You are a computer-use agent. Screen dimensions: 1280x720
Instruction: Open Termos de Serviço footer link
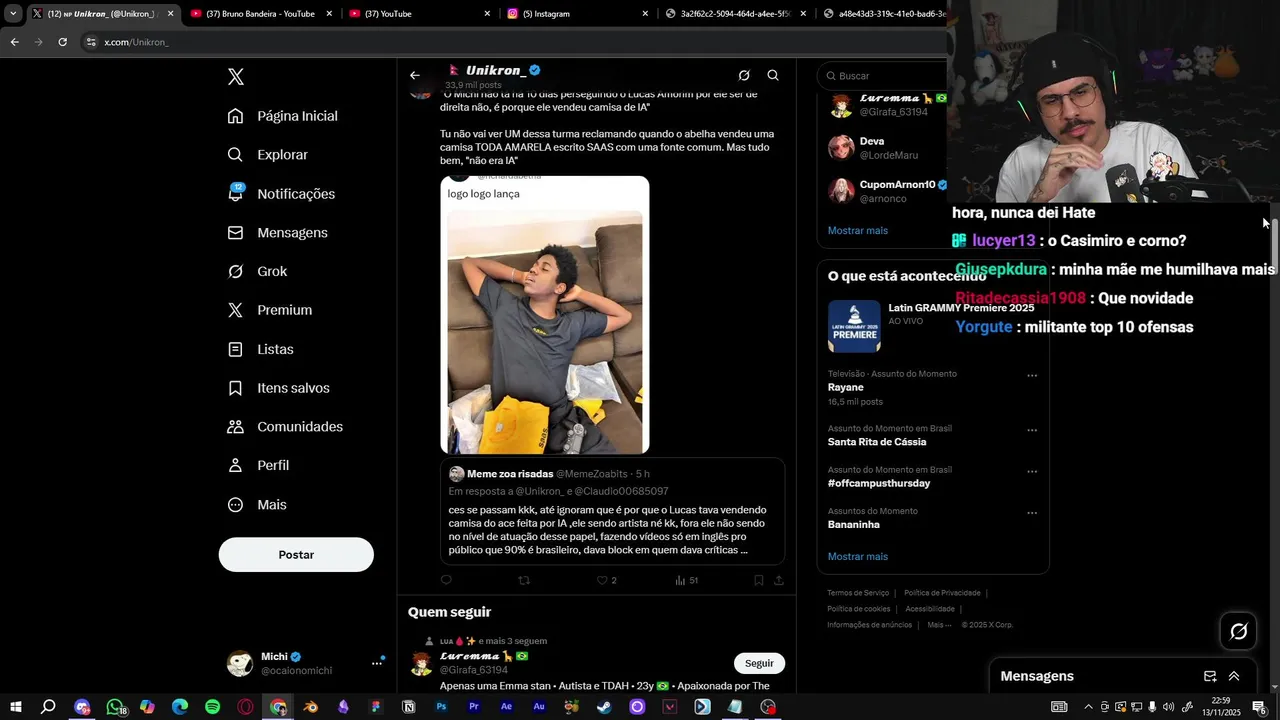click(x=858, y=593)
